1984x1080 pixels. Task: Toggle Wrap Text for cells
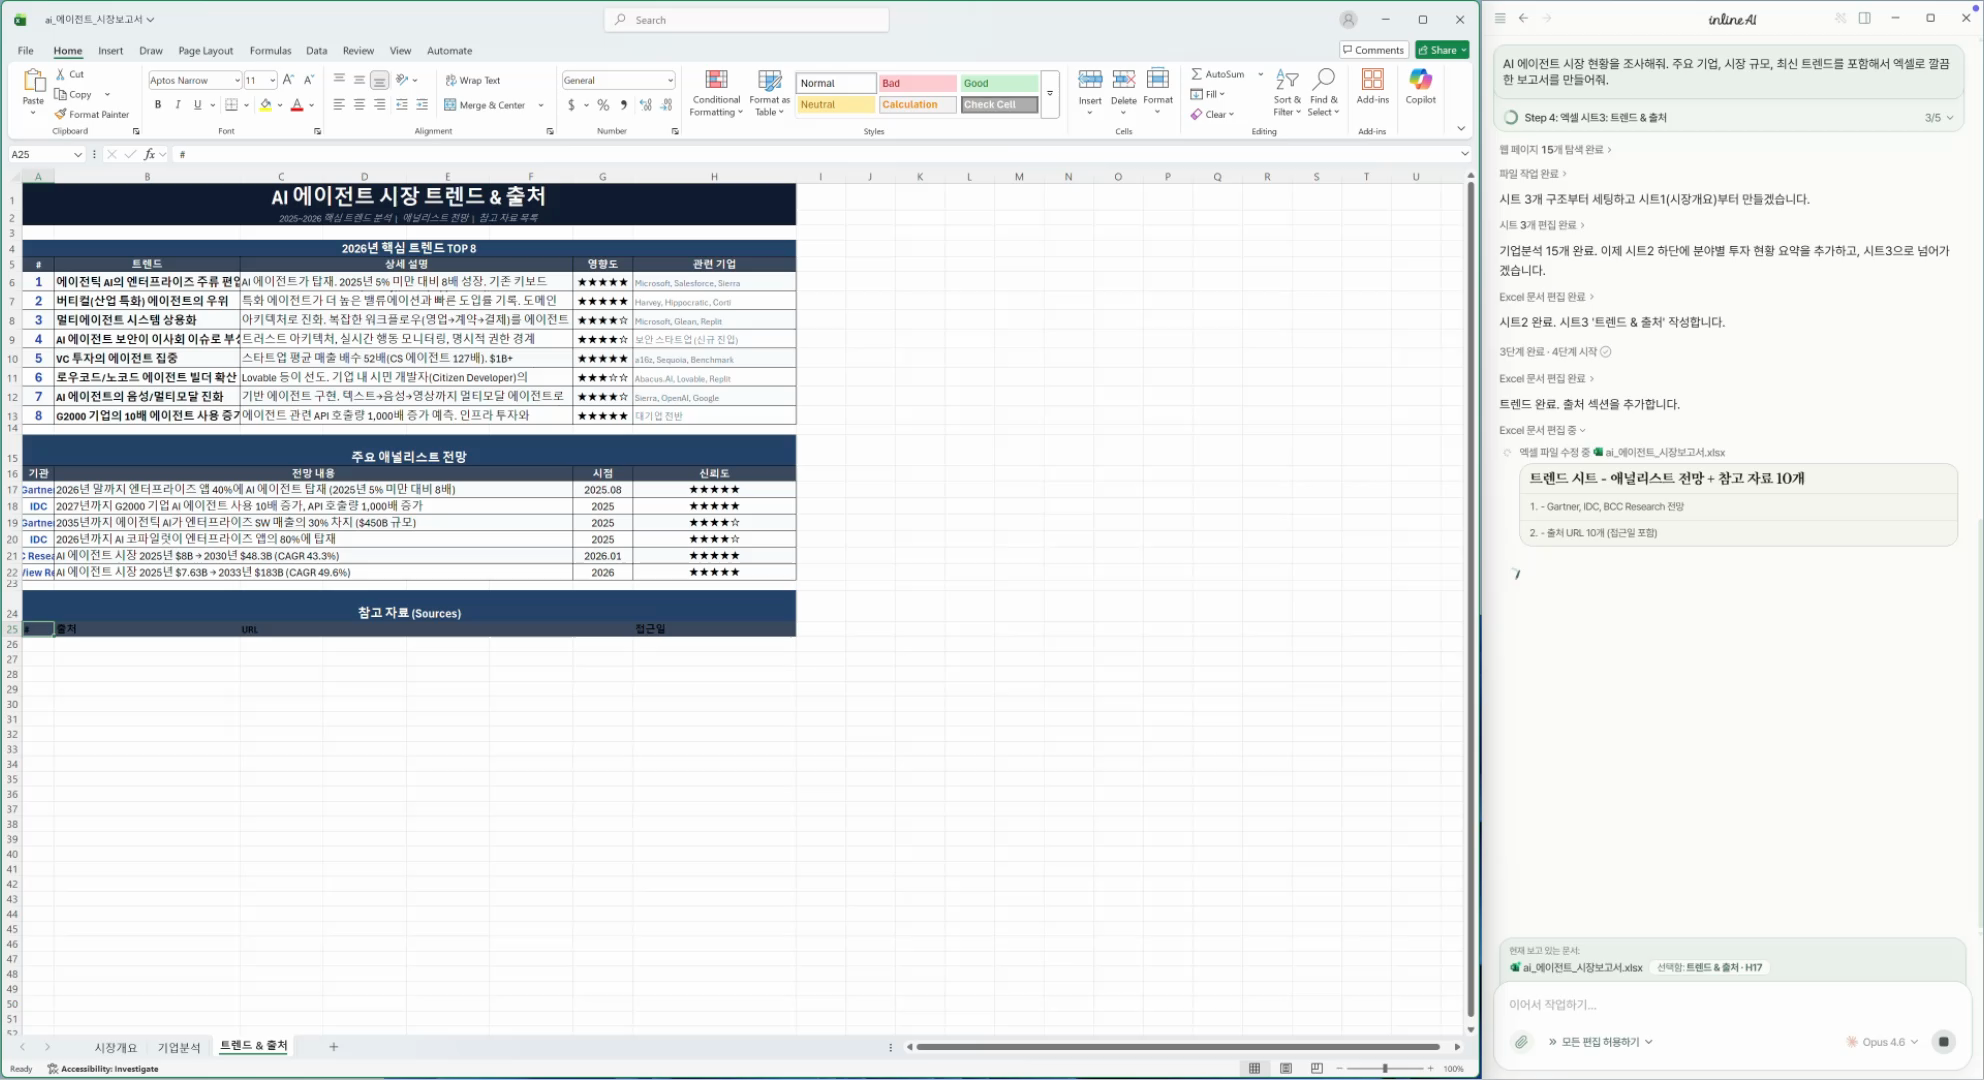473,80
